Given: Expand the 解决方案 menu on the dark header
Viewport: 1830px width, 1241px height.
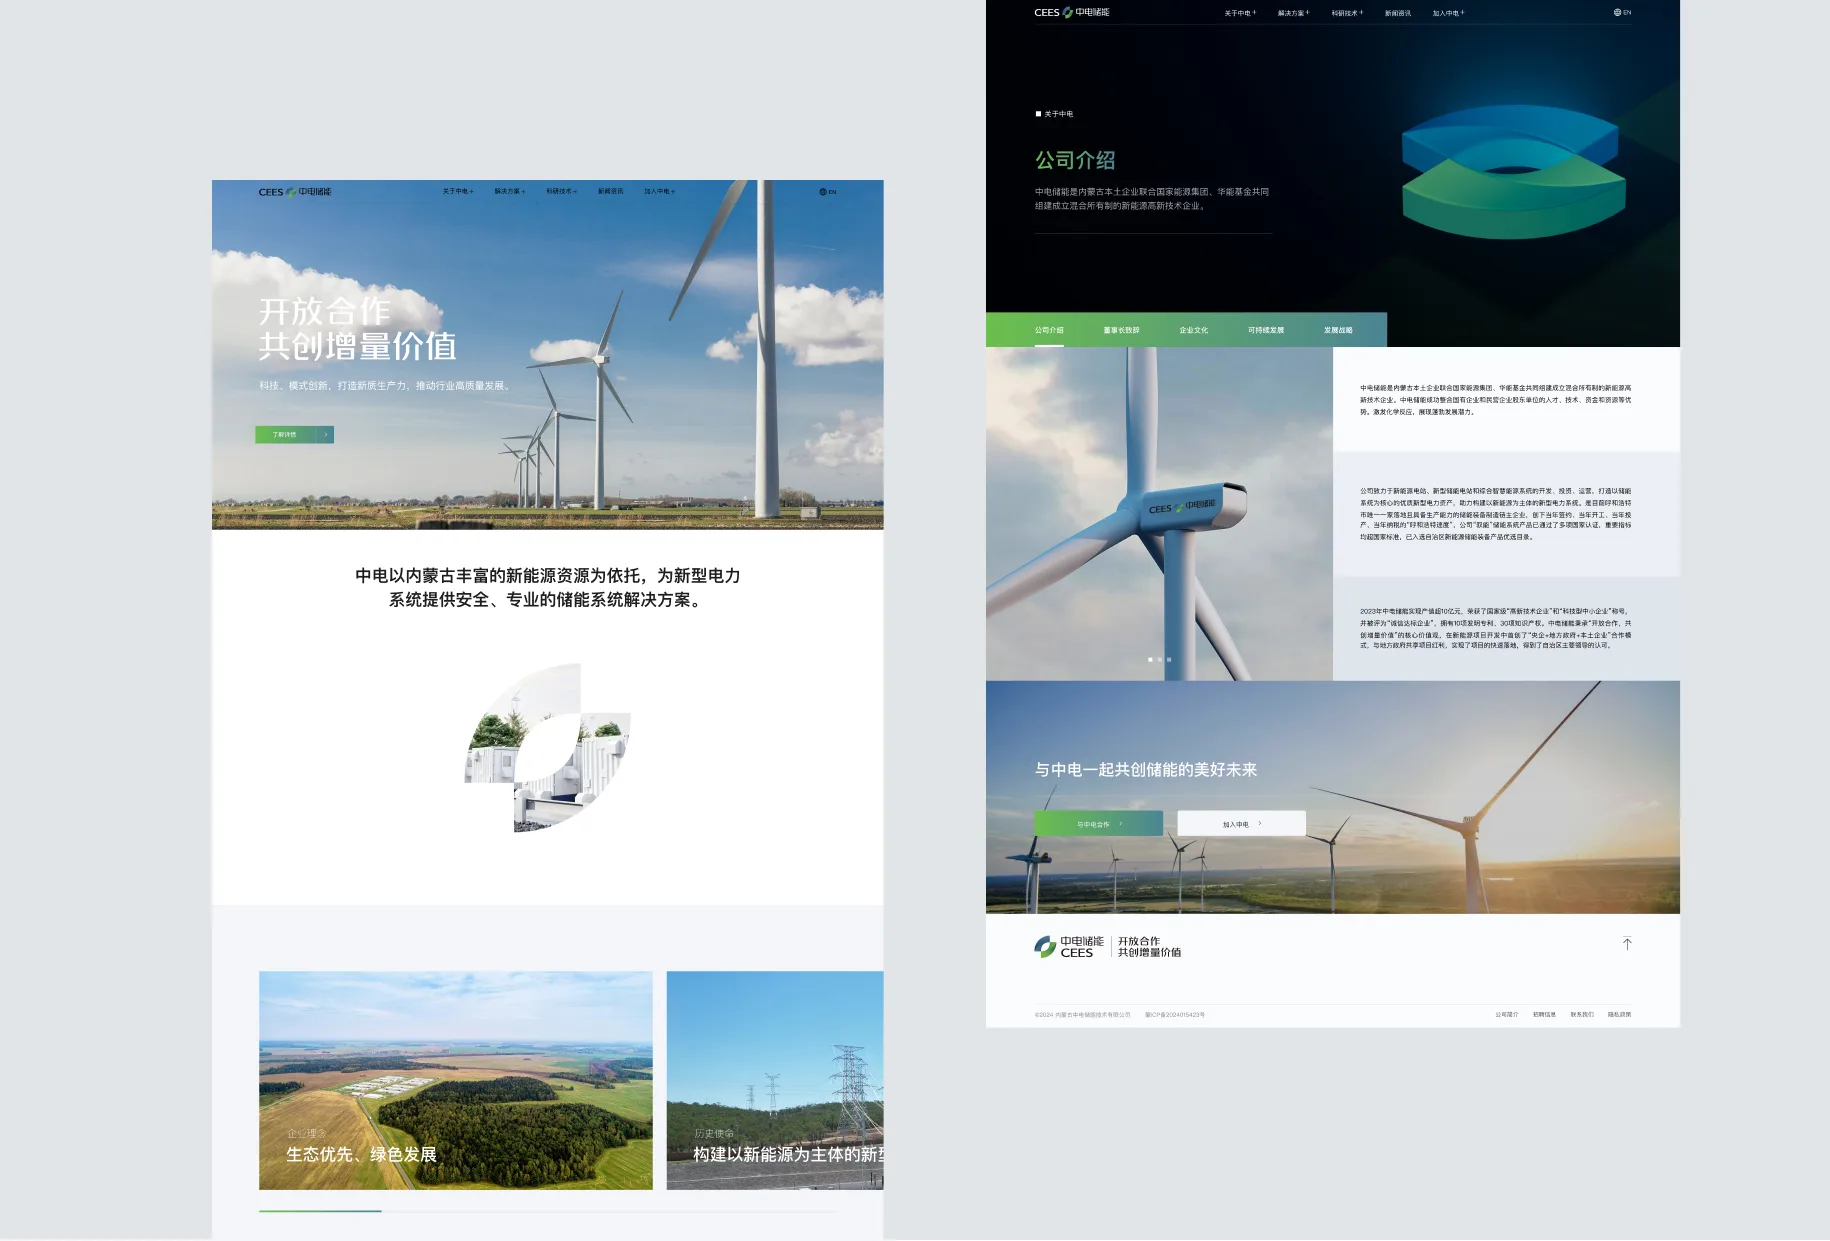Looking at the screenshot, I should pyautogui.click(x=1292, y=14).
